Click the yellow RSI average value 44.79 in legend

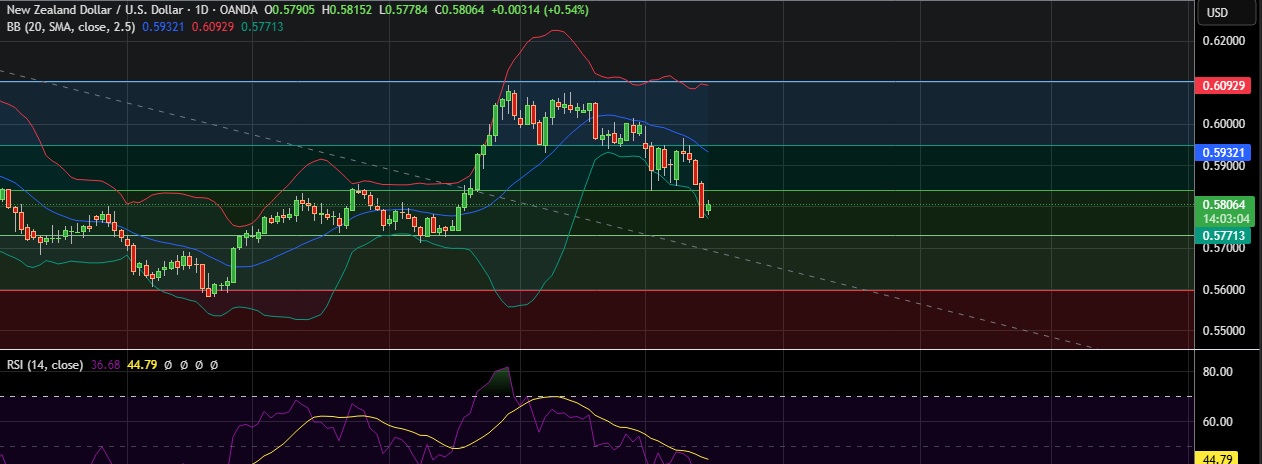(x=143, y=365)
